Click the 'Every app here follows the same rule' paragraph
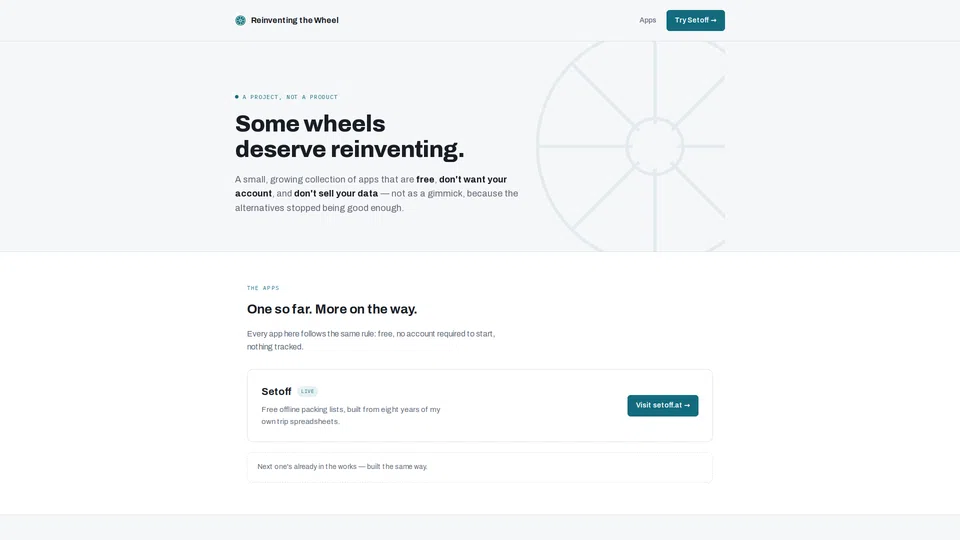This screenshot has height=540, width=960. tap(371, 340)
